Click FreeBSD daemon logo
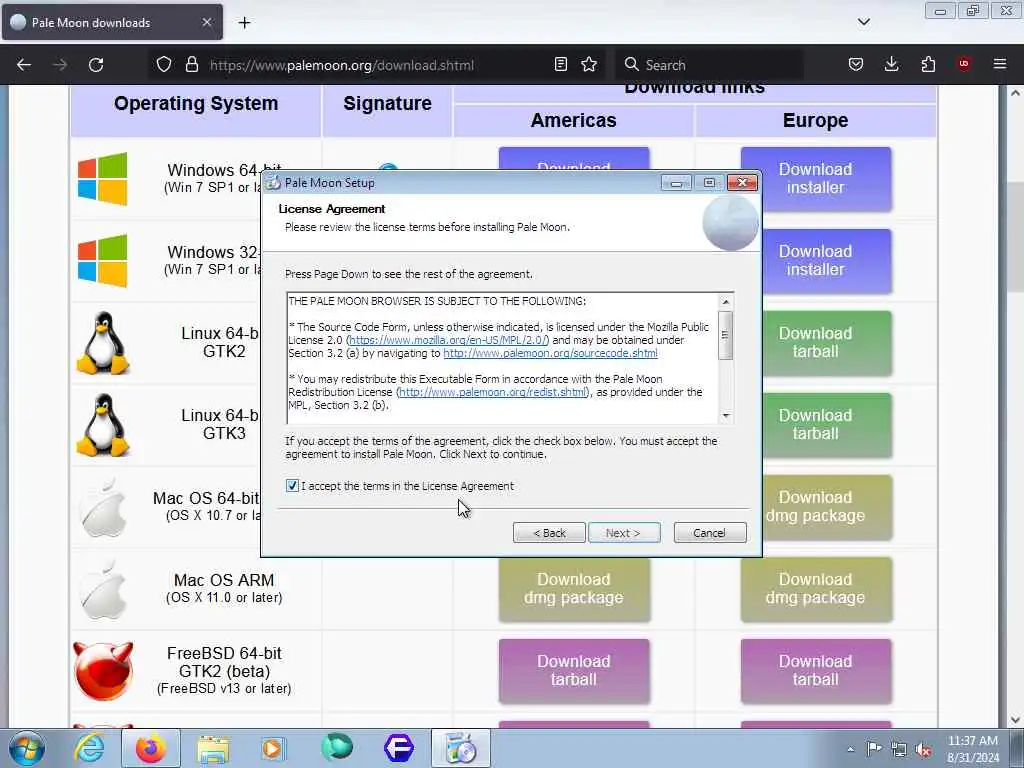 (103, 671)
